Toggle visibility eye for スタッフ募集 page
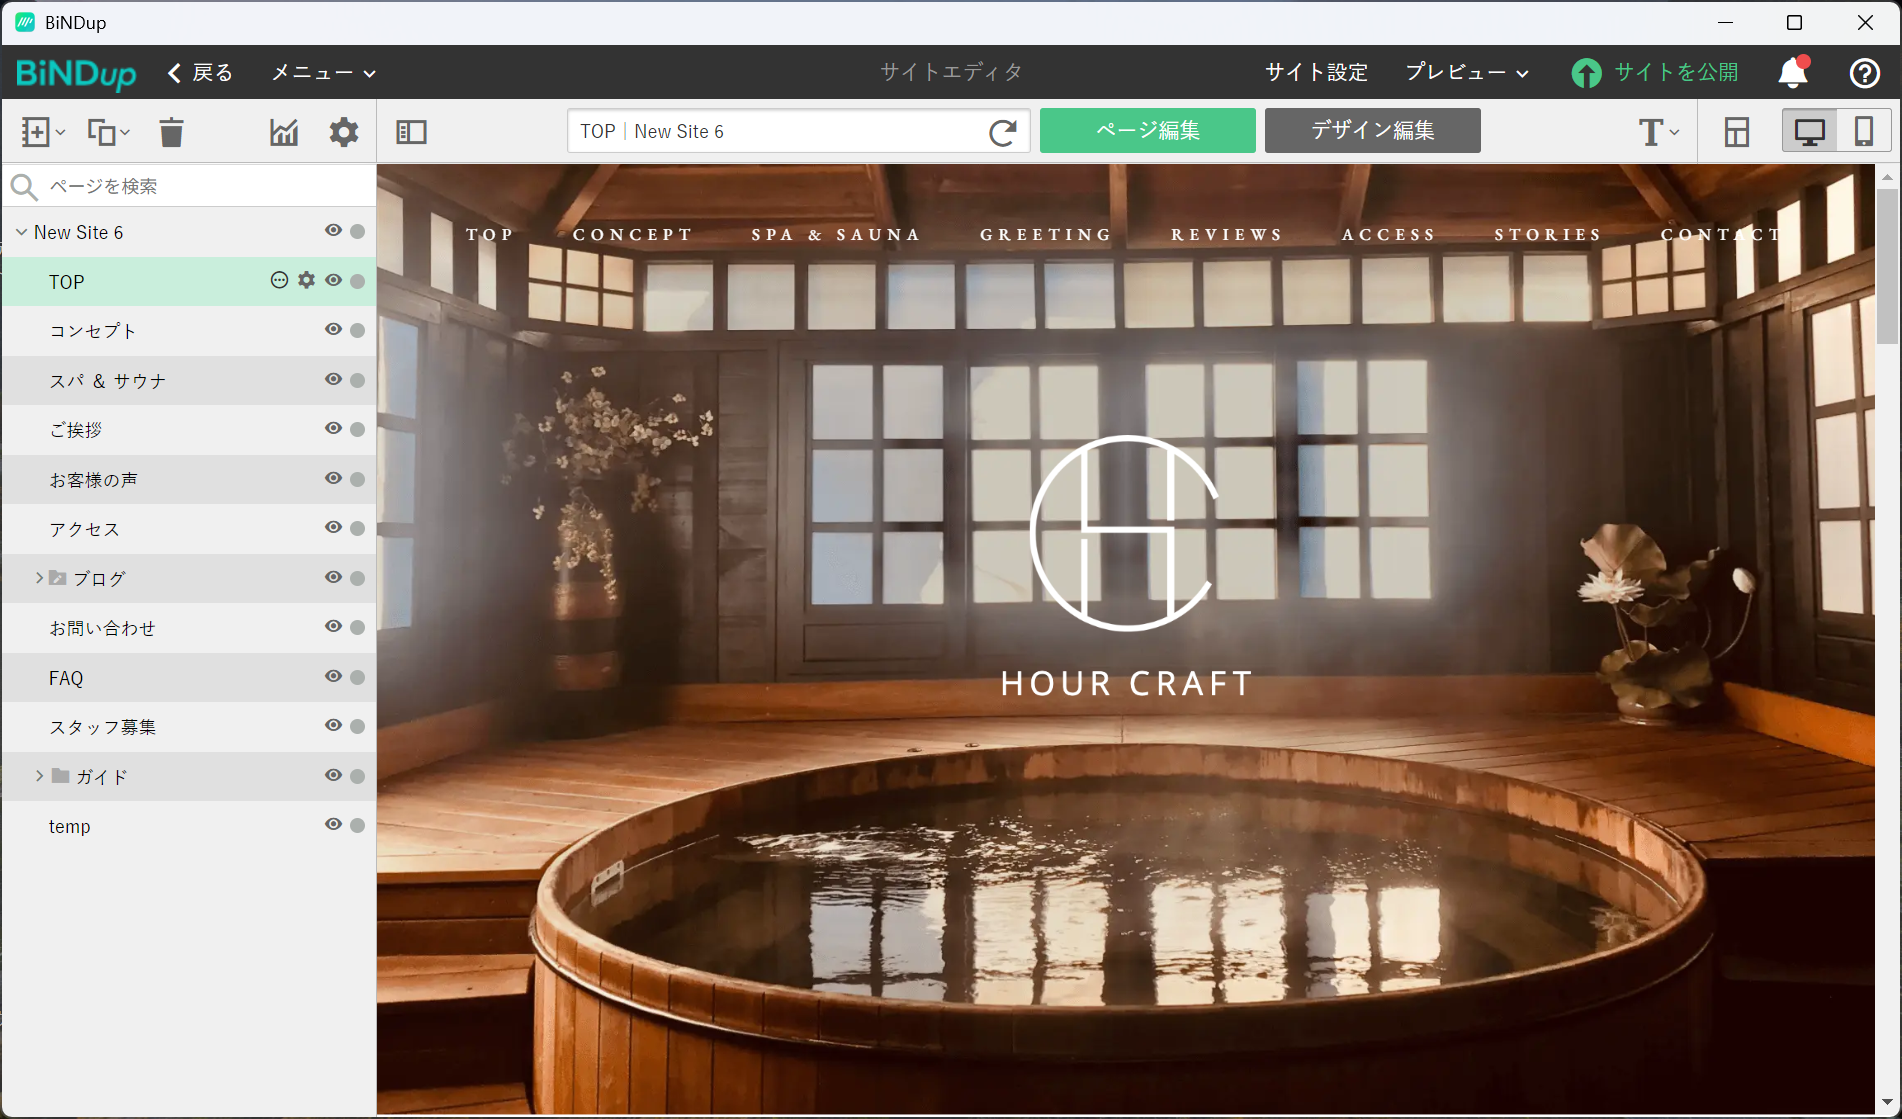The height and width of the screenshot is (1119, 1902). click(x=333, y=726)
